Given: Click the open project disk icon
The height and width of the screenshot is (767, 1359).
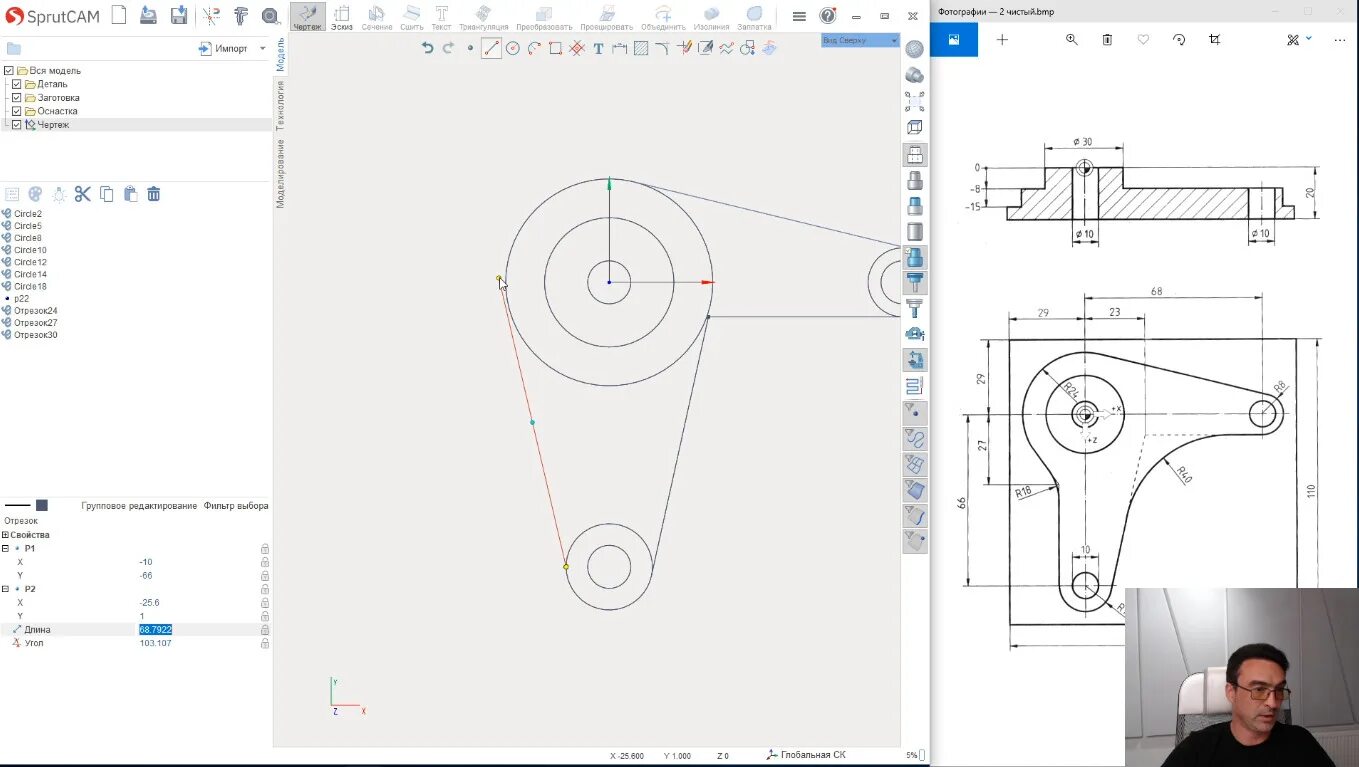Looking at the screenshot, I should coord(148,15).
